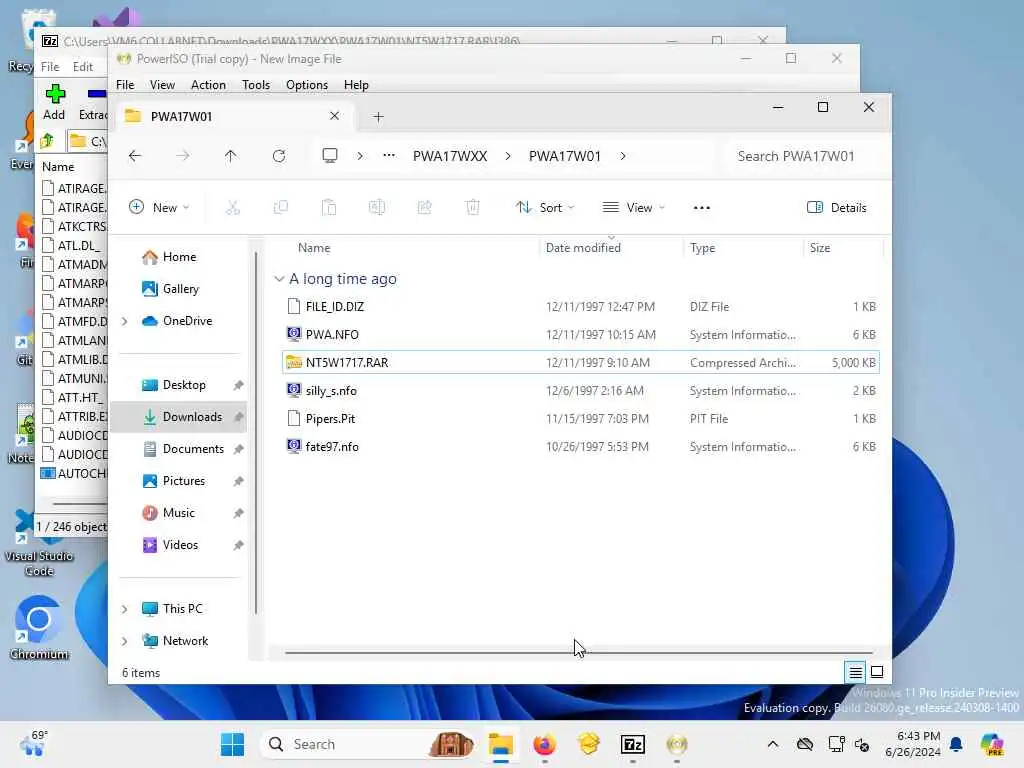Expand the This PC tree node
1024x768 pixels.
(x=124, y=609)
